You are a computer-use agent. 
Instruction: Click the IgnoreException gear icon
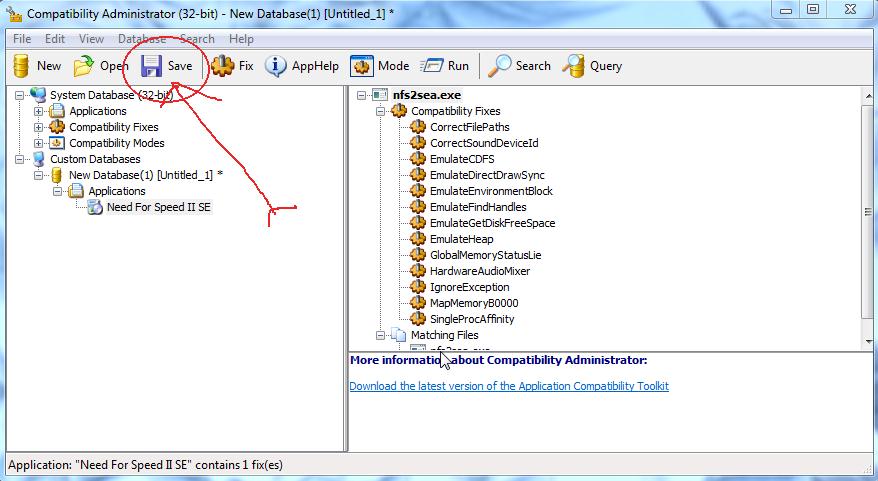[418, 287]
